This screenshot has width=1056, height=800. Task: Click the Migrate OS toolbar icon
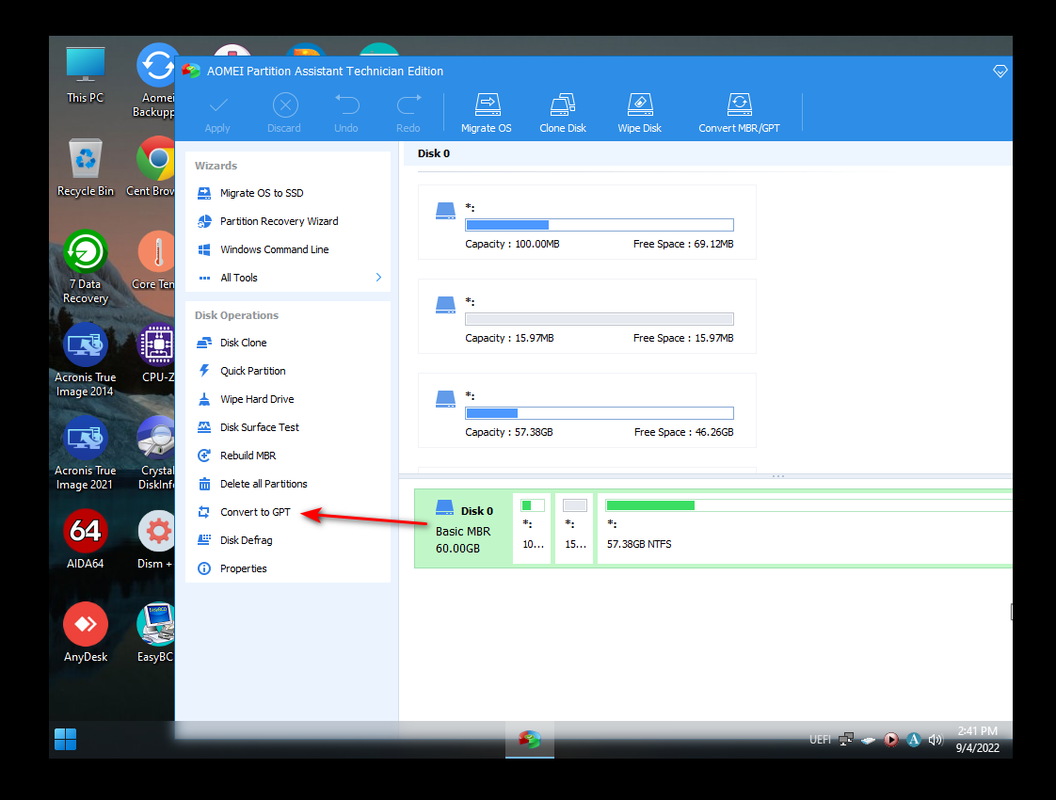coord(486,112)
